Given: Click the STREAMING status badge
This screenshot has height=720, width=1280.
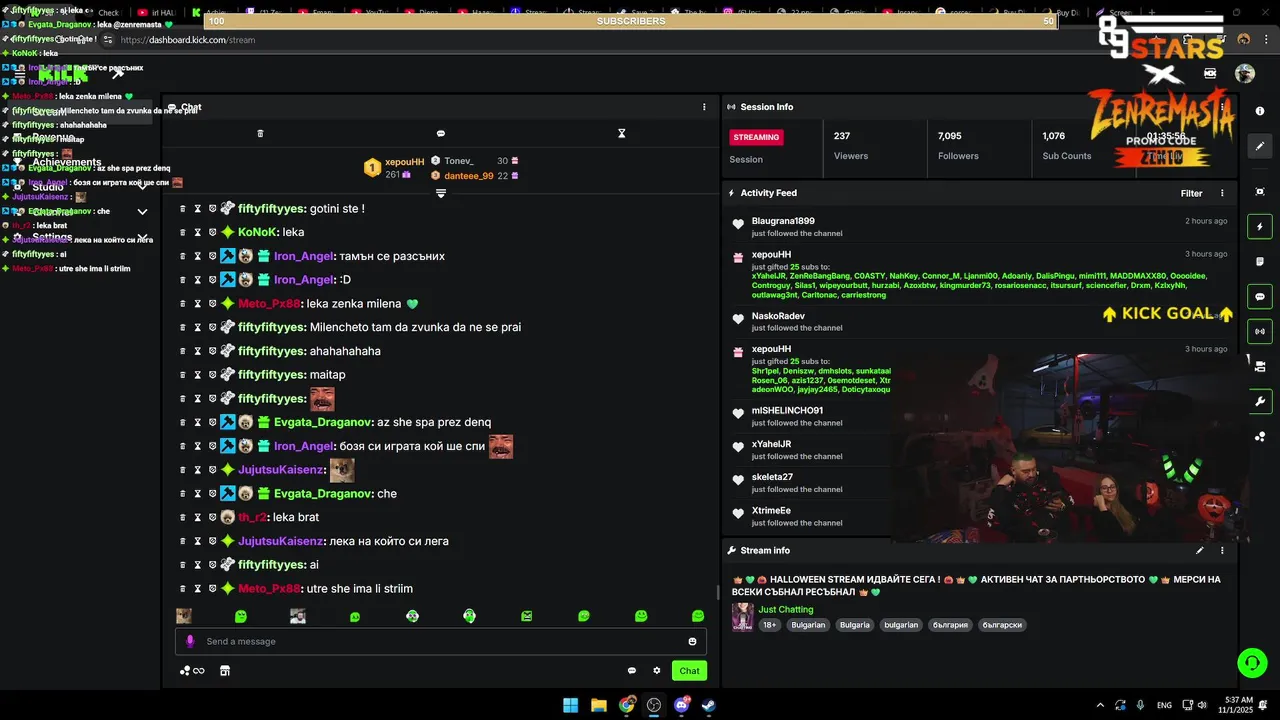Looking at the screenshot, I should (x=756, y=137).
